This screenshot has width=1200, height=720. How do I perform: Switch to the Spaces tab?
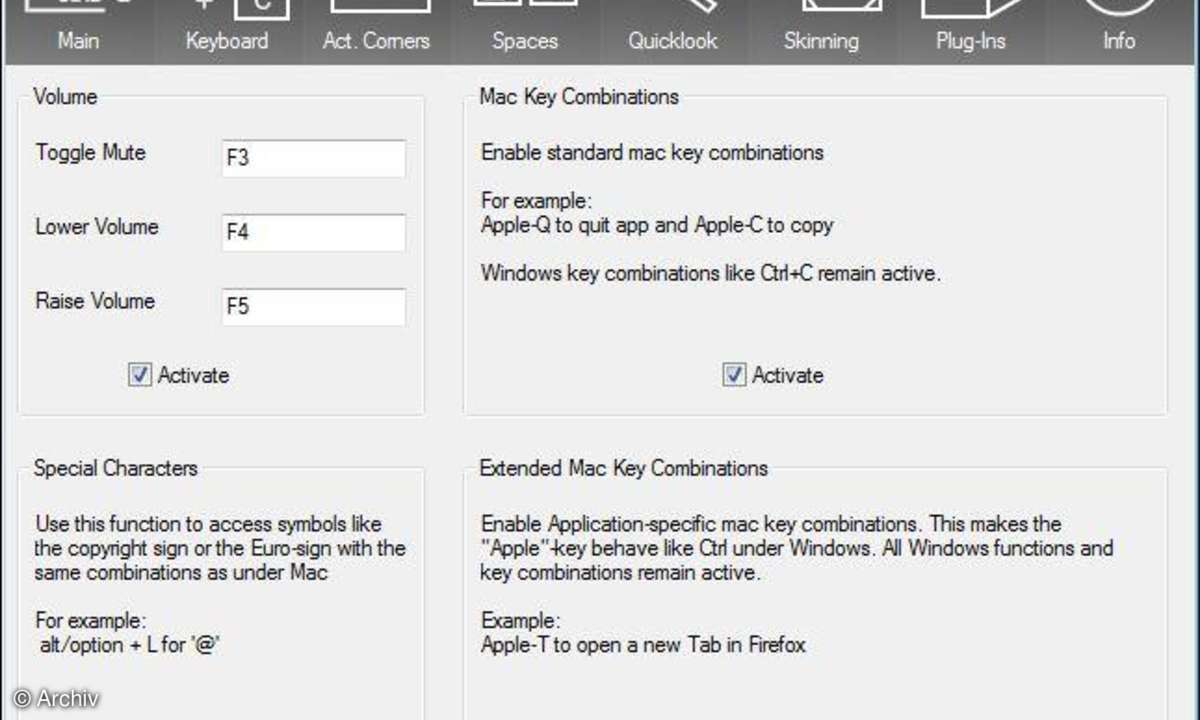click(525, 32)
